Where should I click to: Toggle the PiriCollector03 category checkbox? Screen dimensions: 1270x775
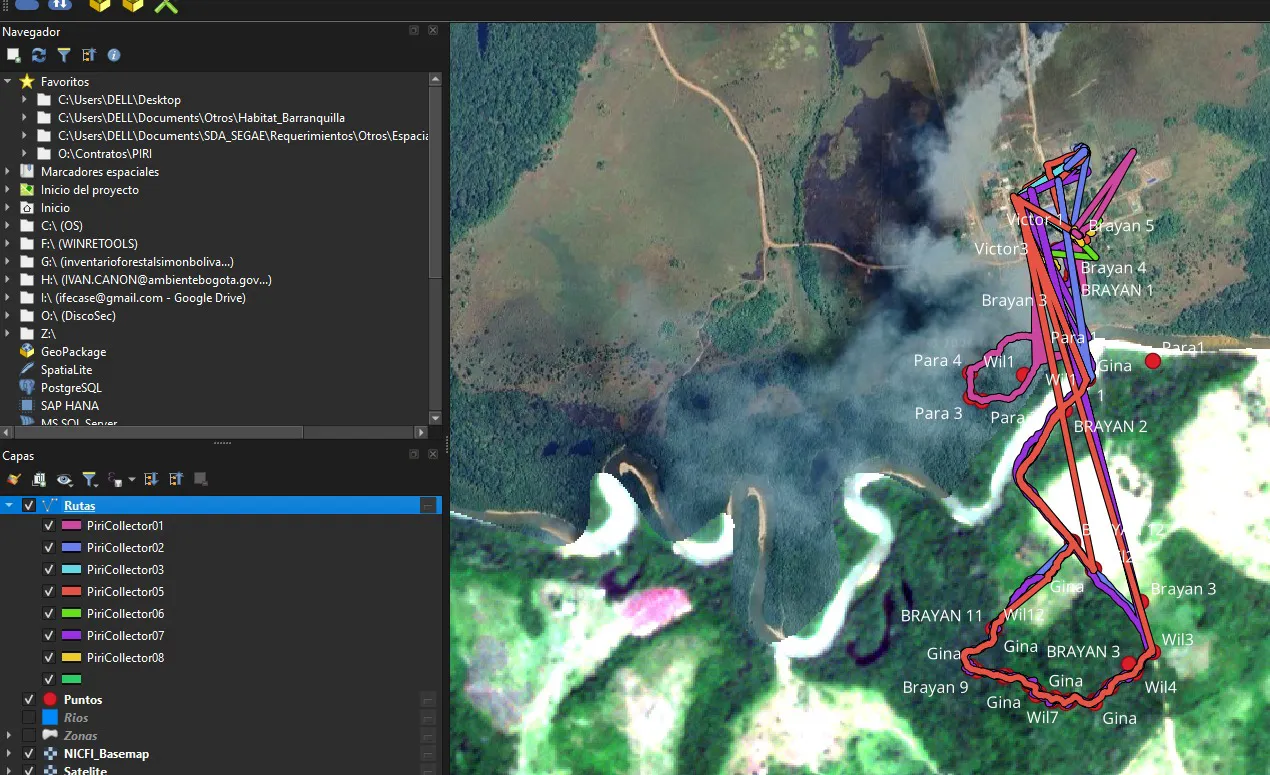click(49, 570)
